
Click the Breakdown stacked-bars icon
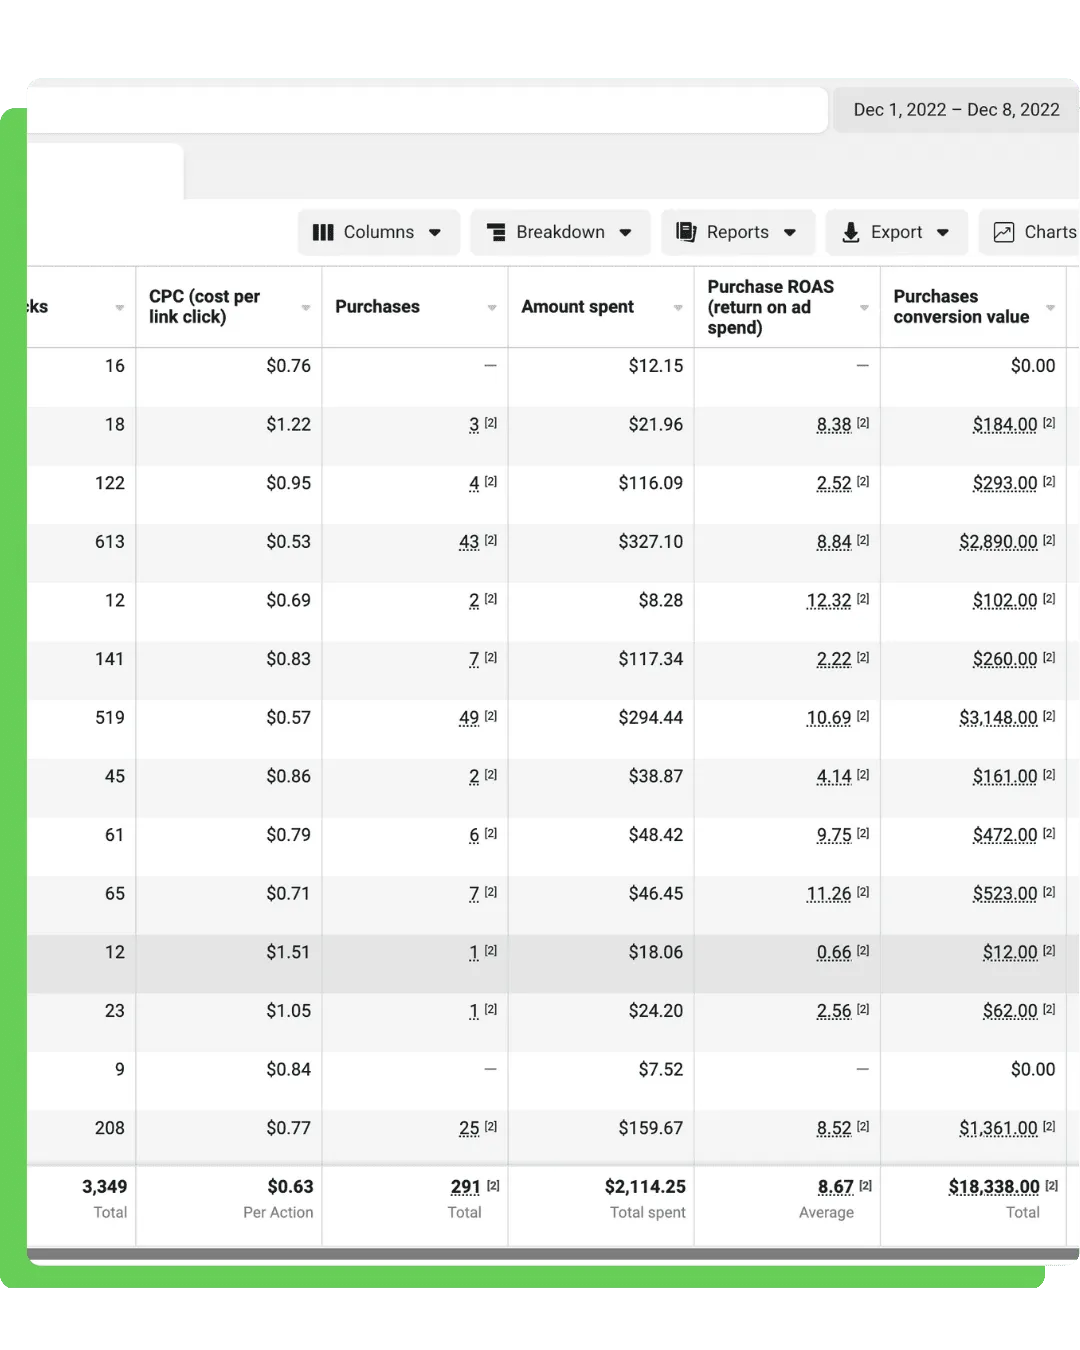point(496,232)
